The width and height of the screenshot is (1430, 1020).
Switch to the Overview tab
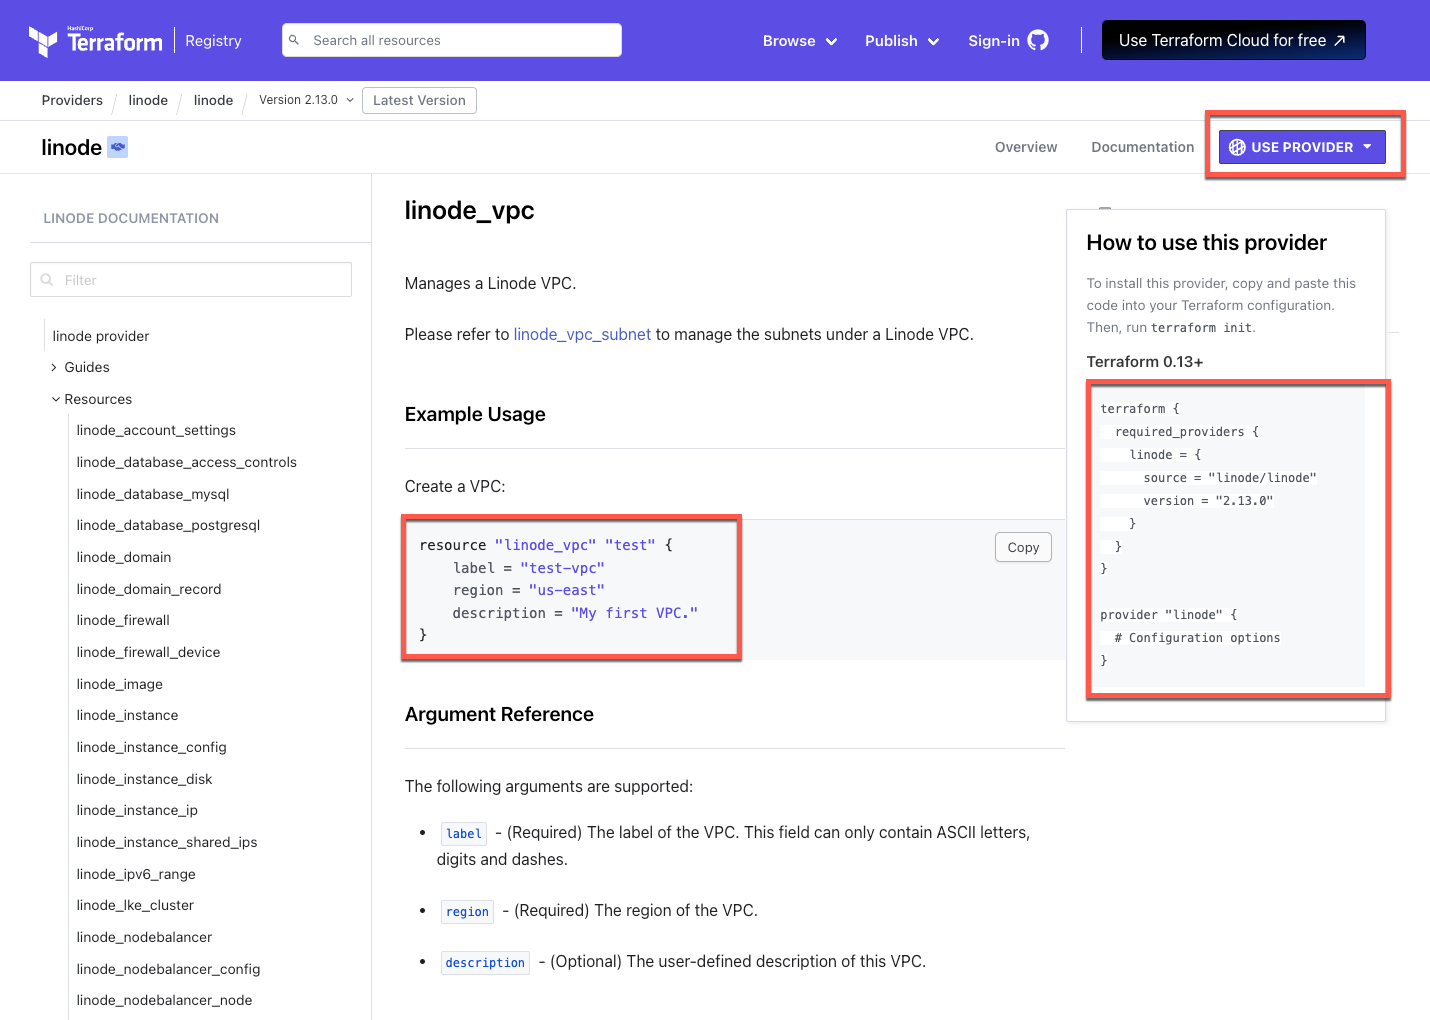coord(1025,147)
